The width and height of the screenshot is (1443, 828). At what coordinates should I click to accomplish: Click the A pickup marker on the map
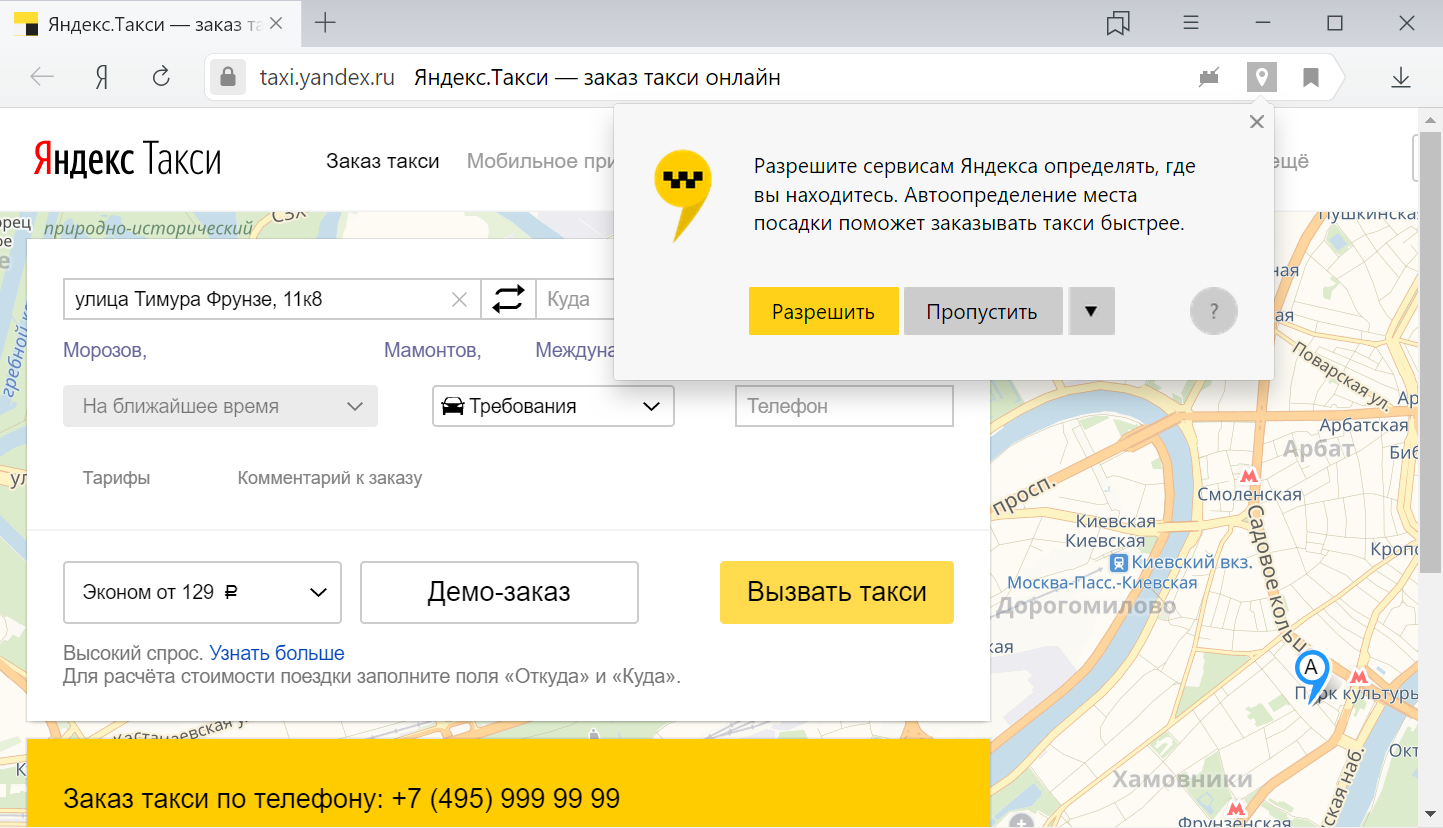click(x=1311, y=676)
